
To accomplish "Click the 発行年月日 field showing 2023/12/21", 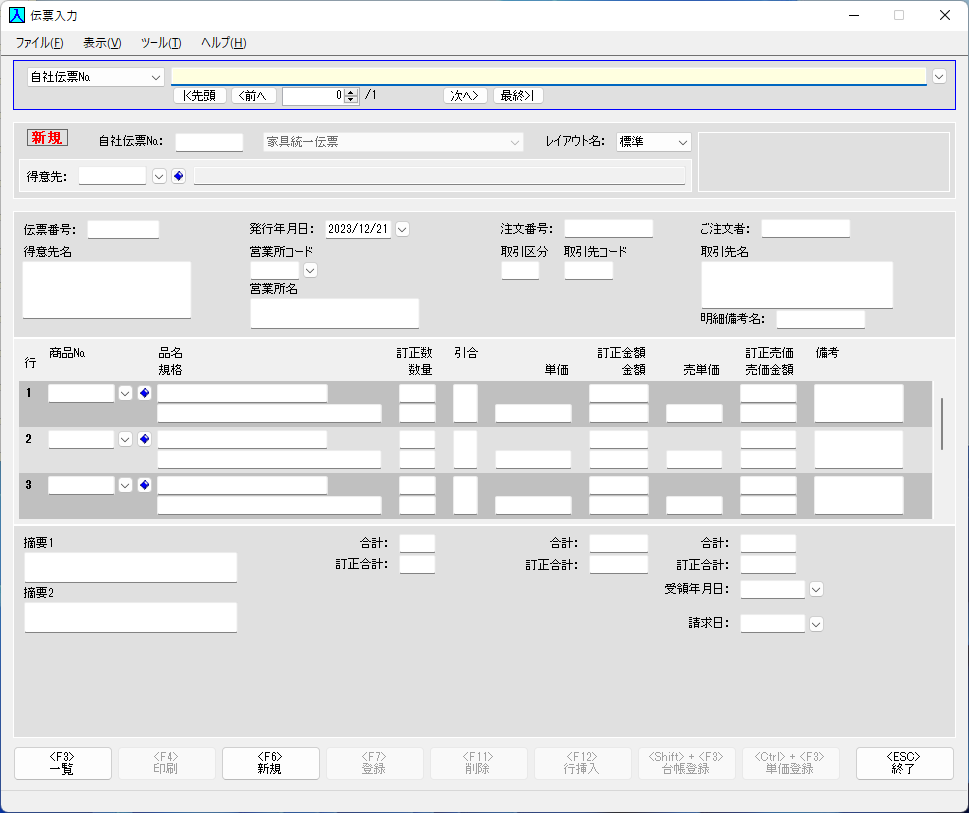I will pyautogui.click(x=358, y=229).
